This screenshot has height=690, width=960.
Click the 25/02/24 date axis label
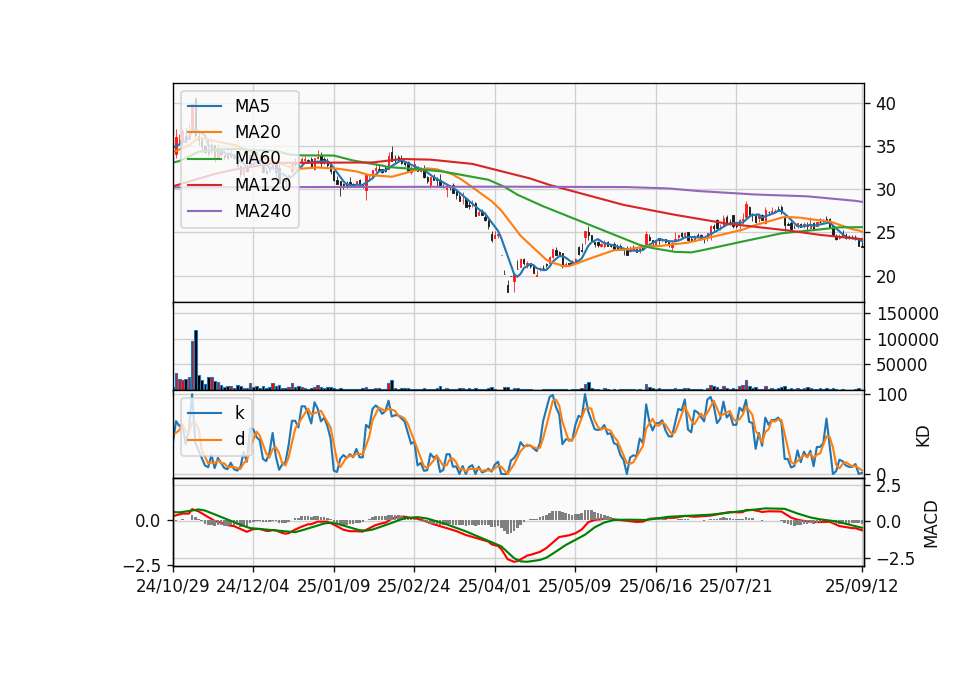[x=414, y=586]
